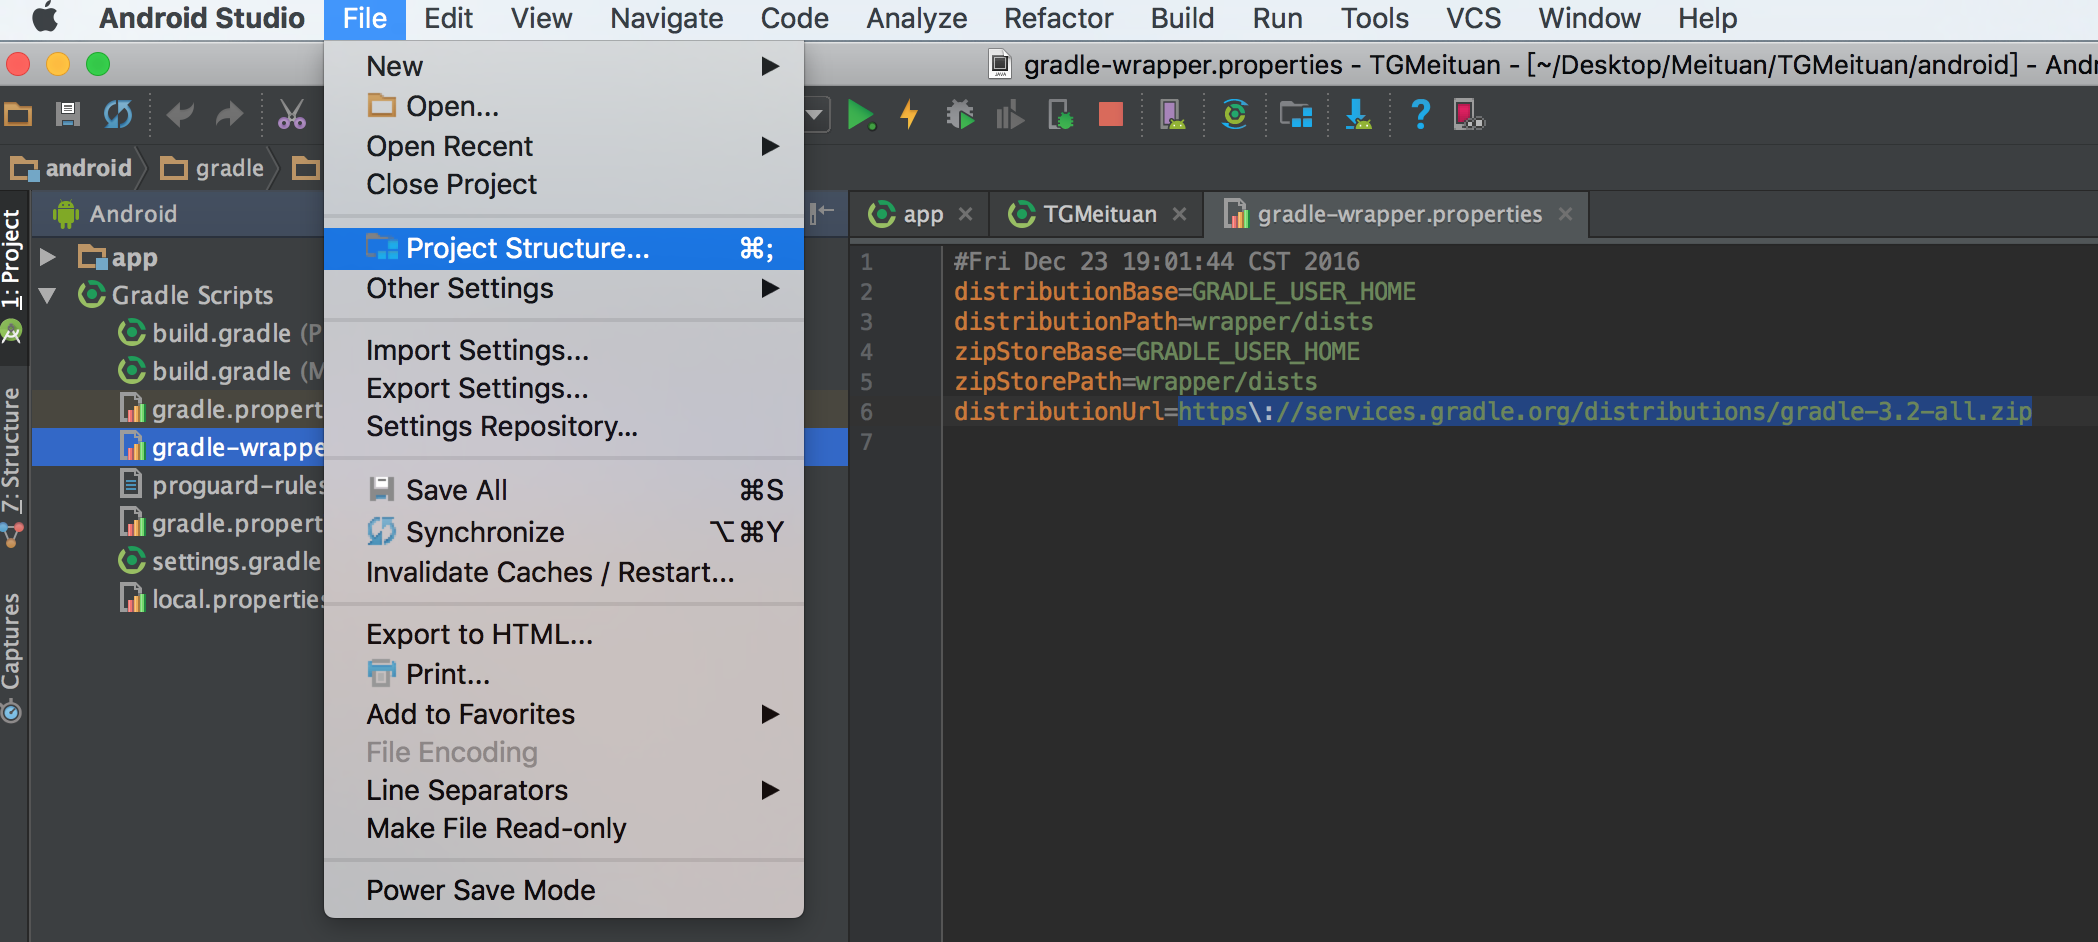
Task: Open the AVD Manager icon
Action: point(1172,115)
